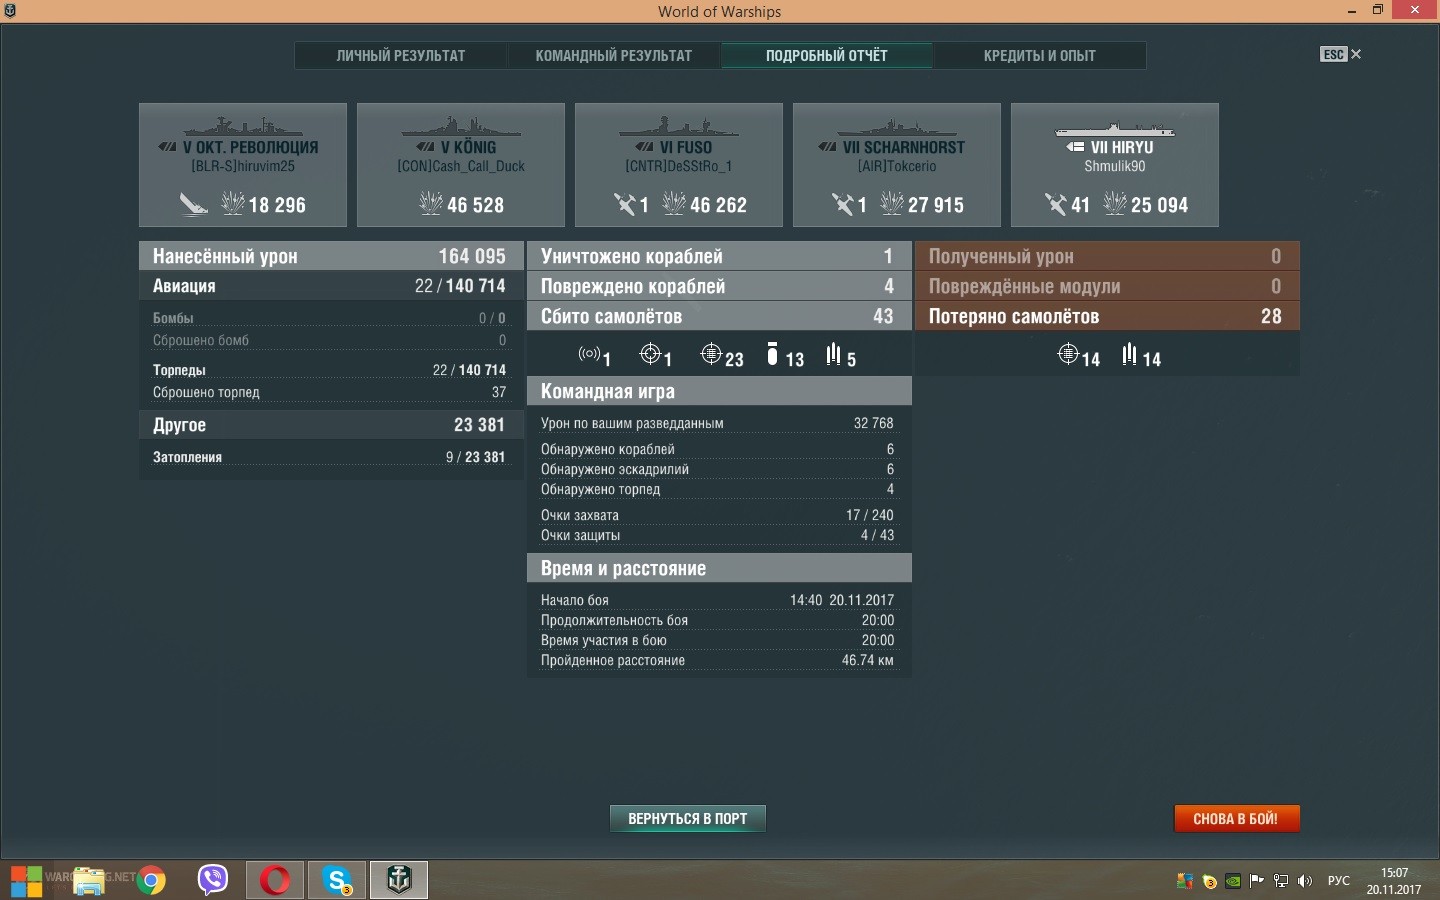Switch to Opera on the taskbar

tap(275, 881)
